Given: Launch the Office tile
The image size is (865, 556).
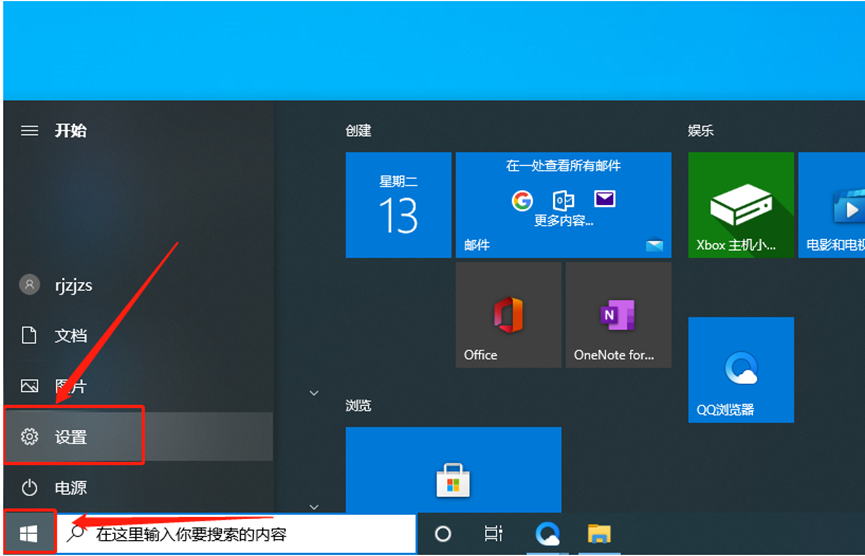Looking at the screenshot, I should pos(508,315).
